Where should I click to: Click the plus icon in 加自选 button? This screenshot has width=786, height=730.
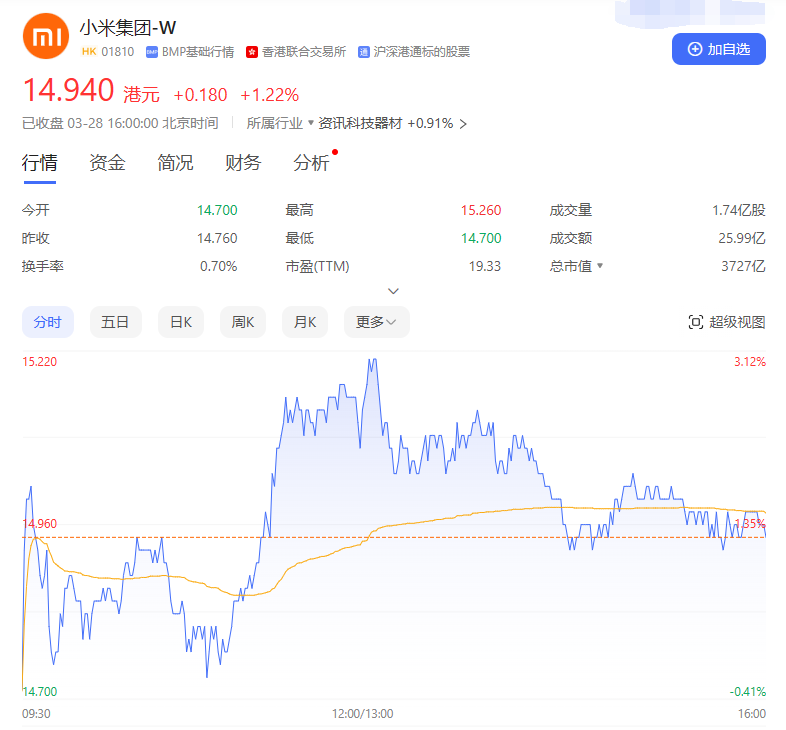pos(695,49)
